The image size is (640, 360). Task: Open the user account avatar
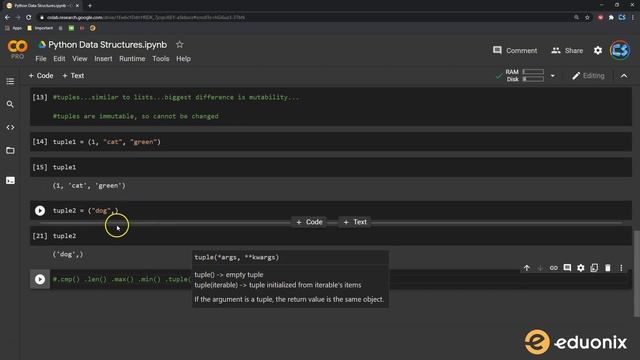click(x=620, y=50)
